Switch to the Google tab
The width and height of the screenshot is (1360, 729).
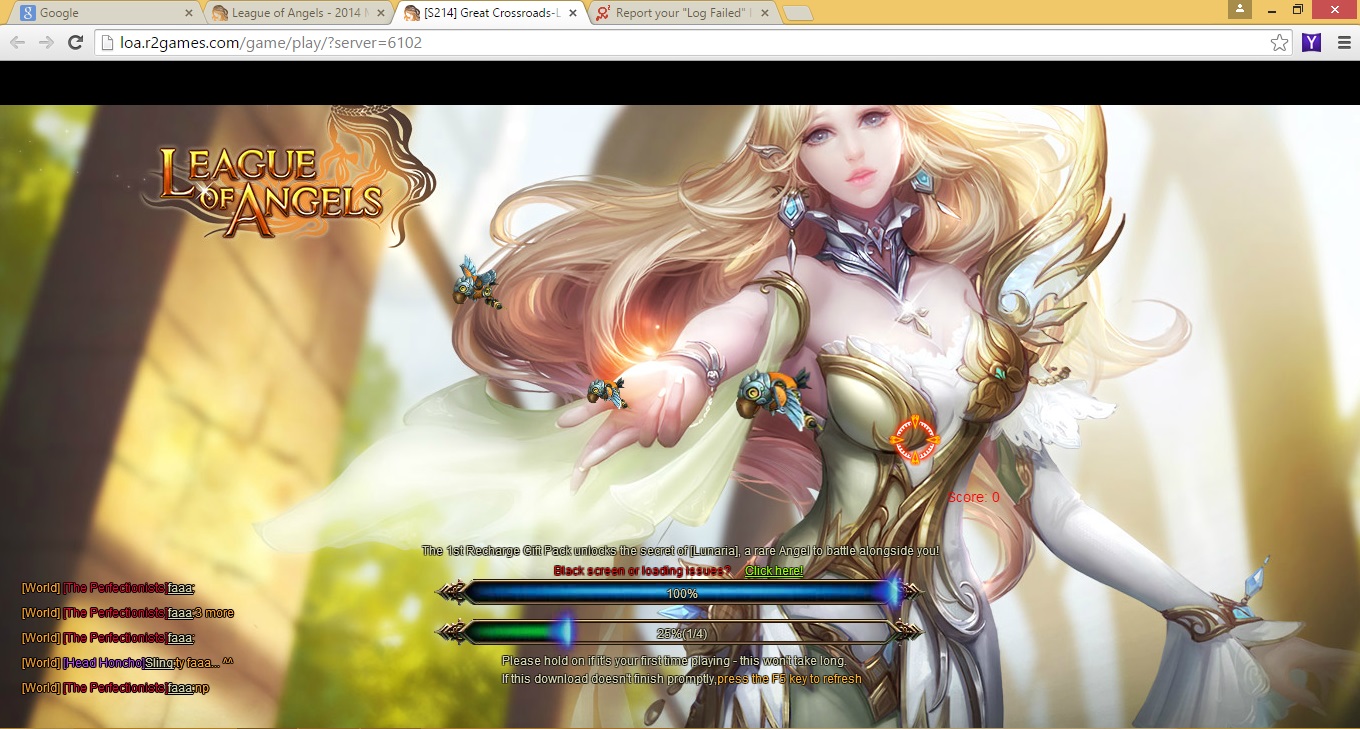(100, 13)
